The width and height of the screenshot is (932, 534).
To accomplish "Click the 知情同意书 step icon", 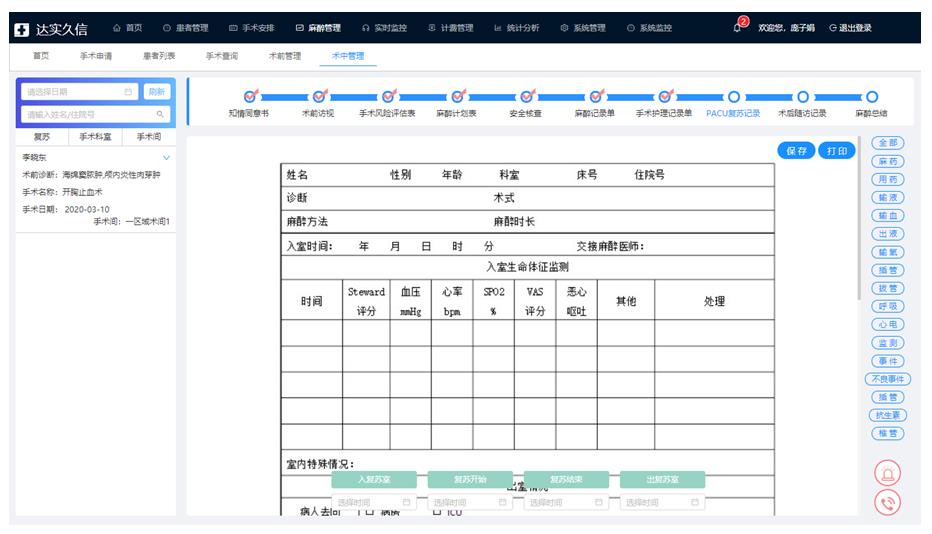I will click(250, 97).
